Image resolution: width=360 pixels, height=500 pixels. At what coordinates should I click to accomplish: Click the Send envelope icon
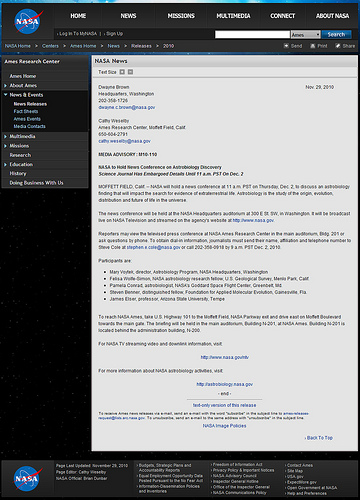pos(286,46)
